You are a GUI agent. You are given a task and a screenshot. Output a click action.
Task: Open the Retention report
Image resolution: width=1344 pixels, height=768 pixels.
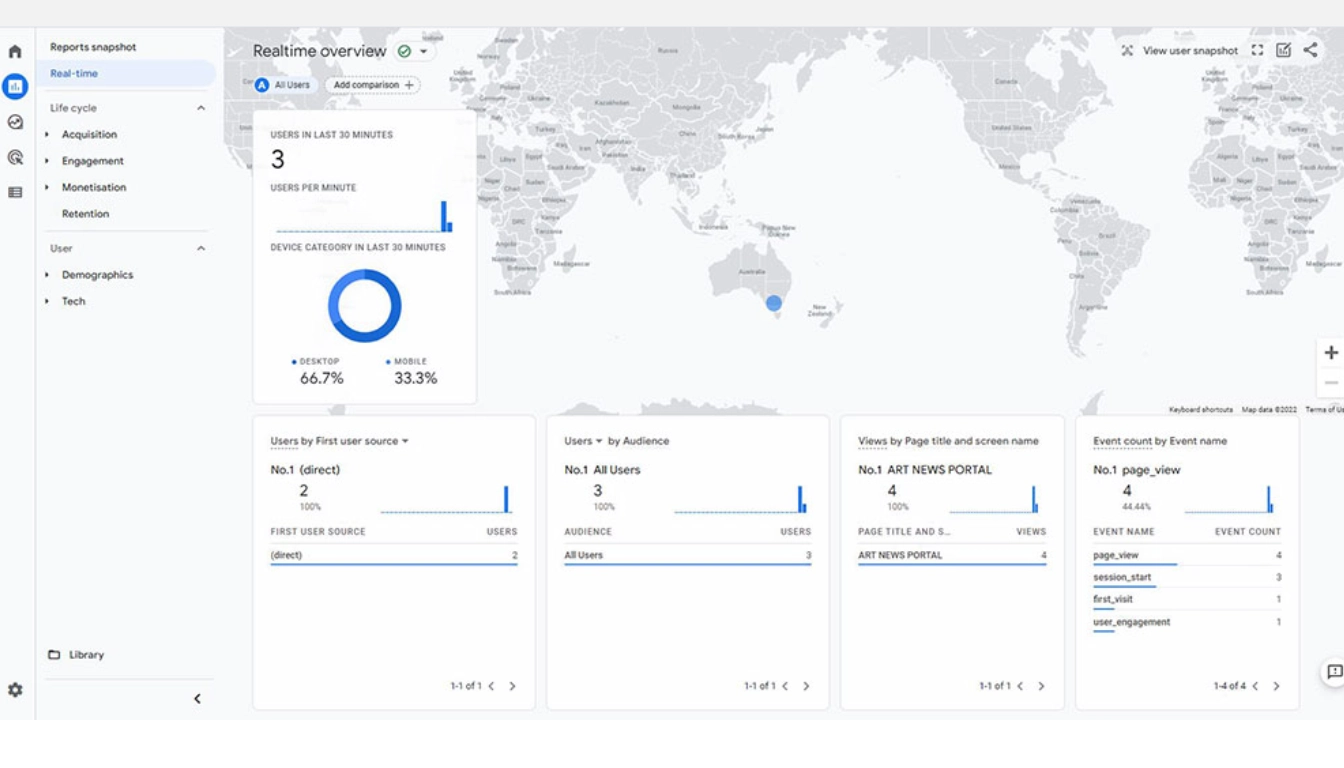pyautogui.click(x=85, y=214)
